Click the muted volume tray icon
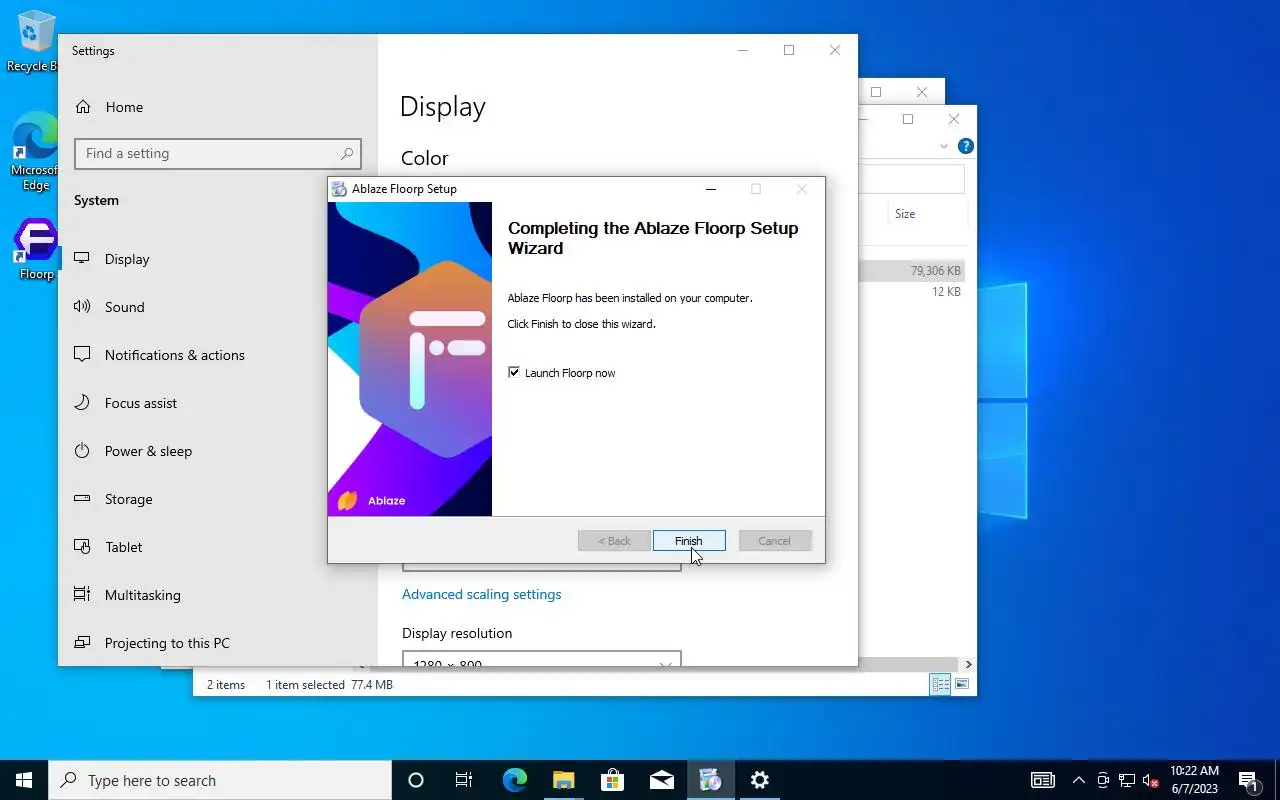The width and height of the screenshot is (1280, 800). tap(1151, 780)
